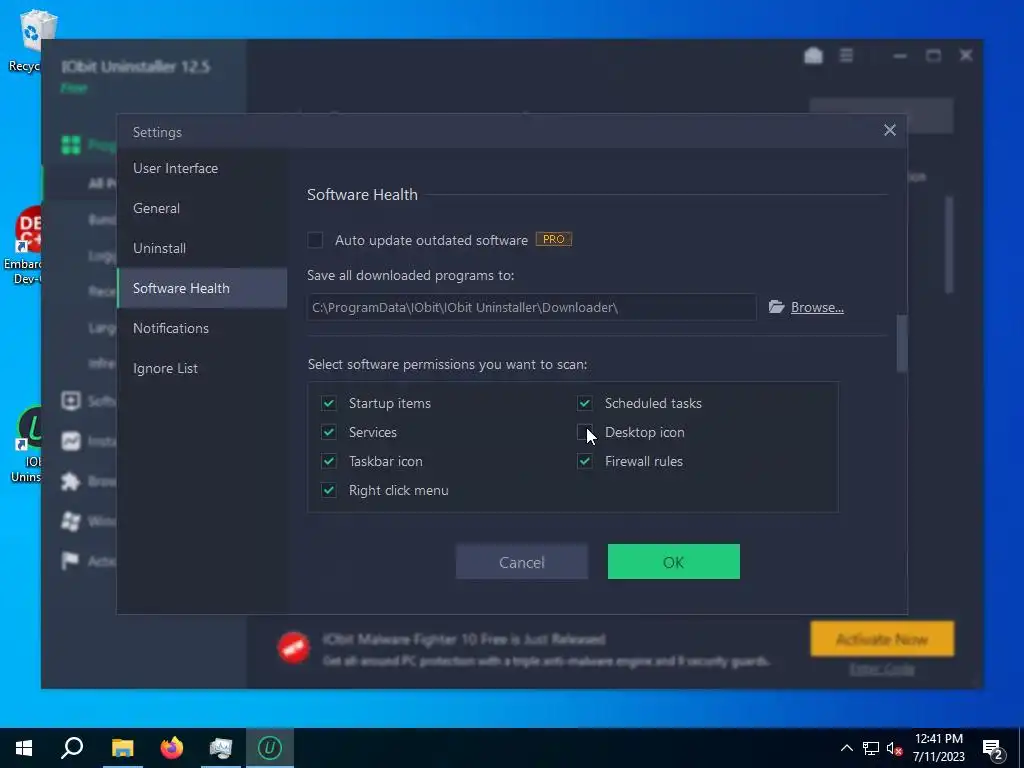
Task: Open toolbox icon in IObit Uninstaller title bar
Action: tap(813, 56)
